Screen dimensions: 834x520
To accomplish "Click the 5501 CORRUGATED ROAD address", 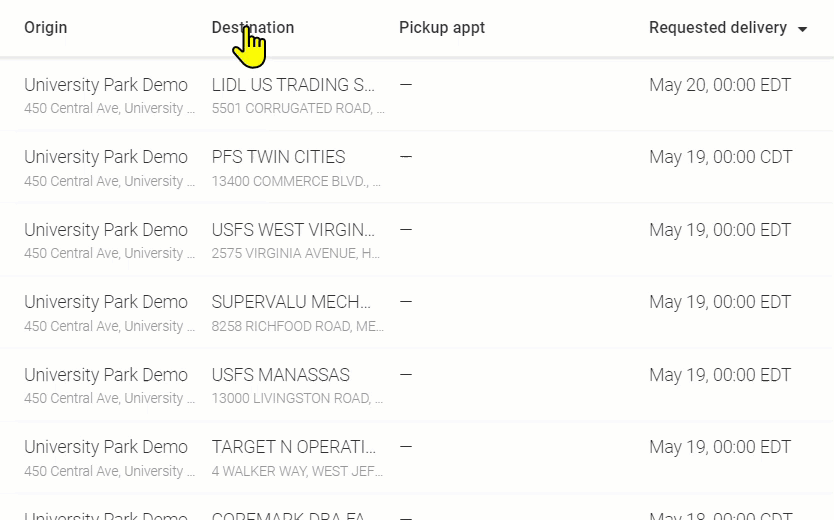I will 298,108.
